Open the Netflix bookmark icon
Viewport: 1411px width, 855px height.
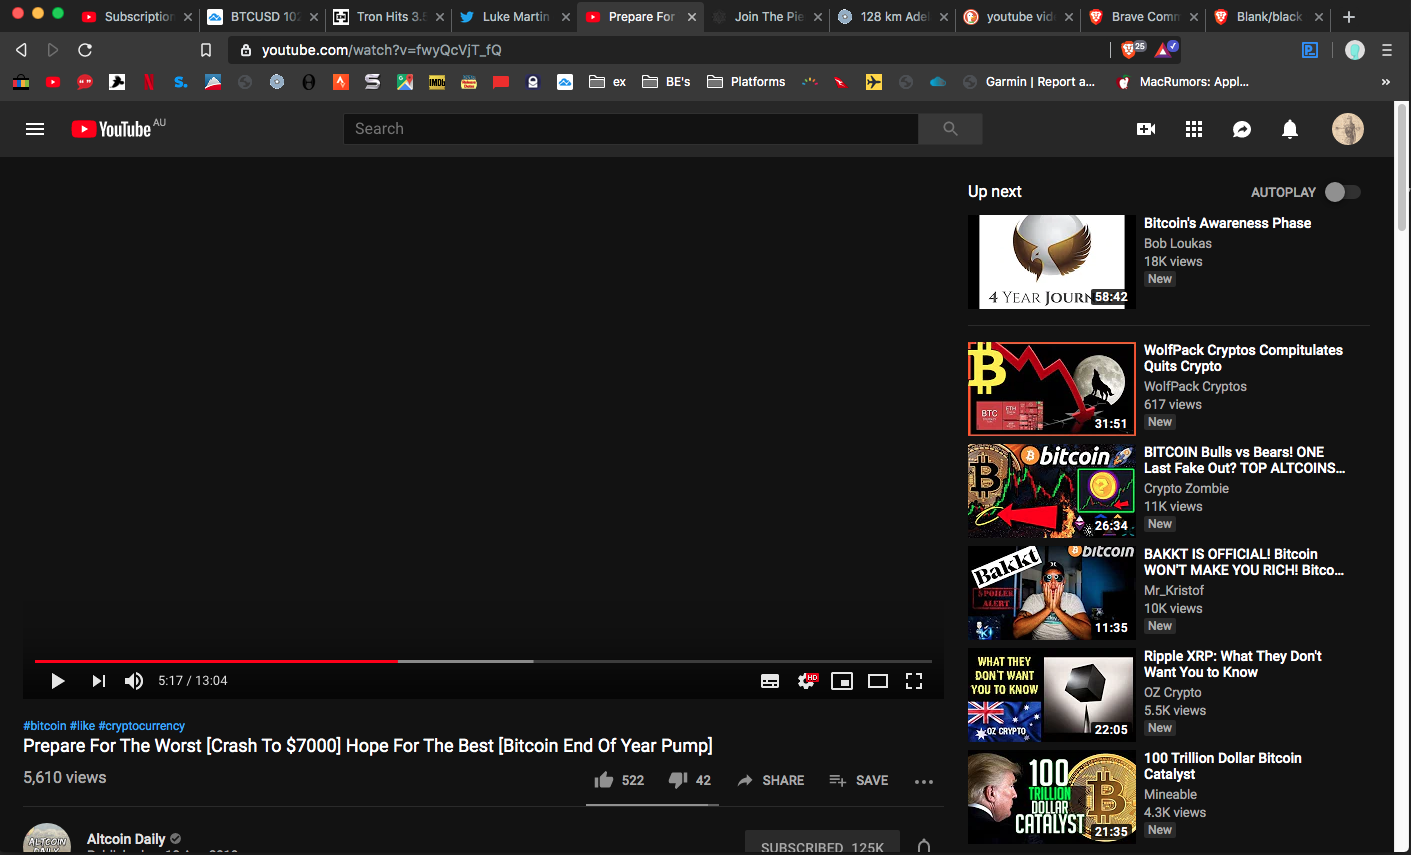coord(149,82)
